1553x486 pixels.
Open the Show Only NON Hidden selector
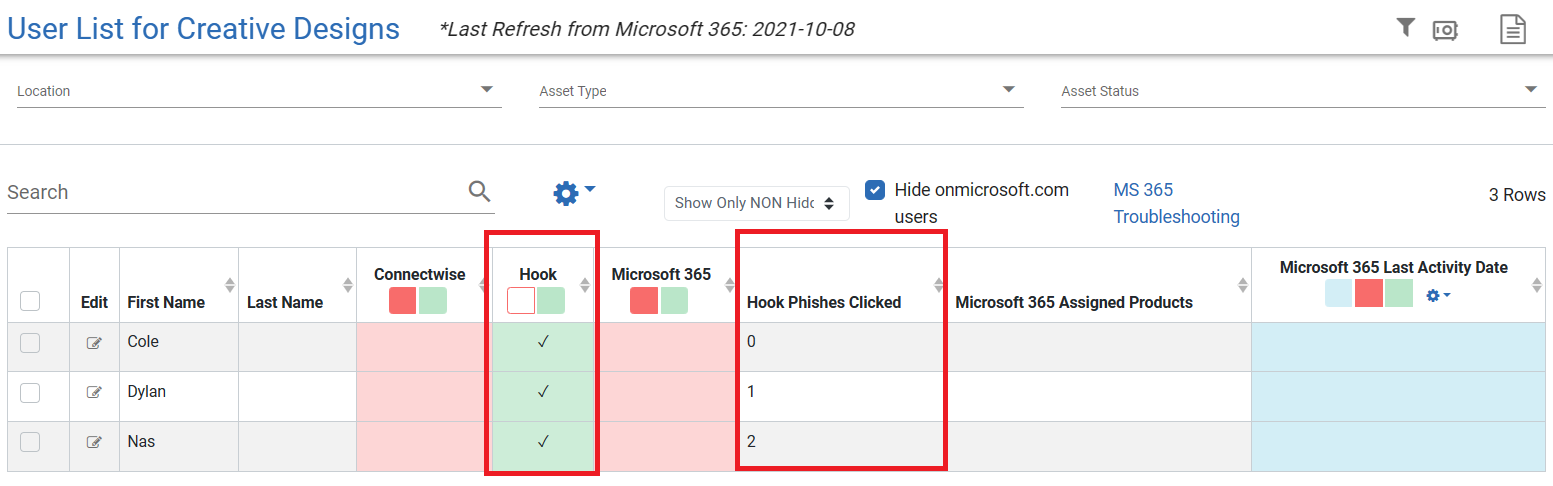[x=757, y=203]
